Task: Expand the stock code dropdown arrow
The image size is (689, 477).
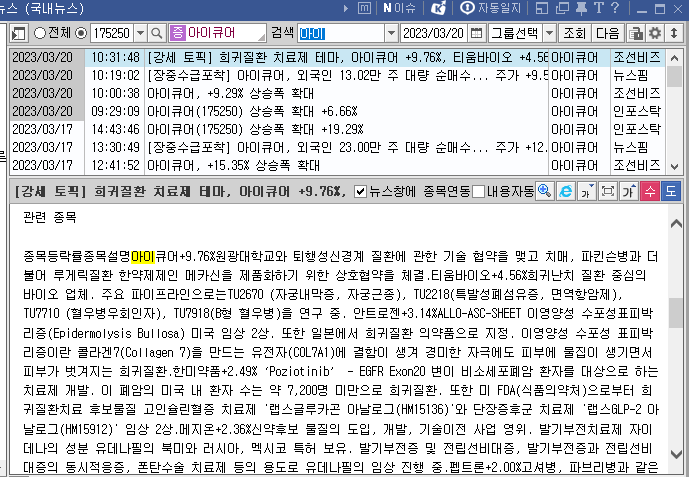Action: click(140, 33)
